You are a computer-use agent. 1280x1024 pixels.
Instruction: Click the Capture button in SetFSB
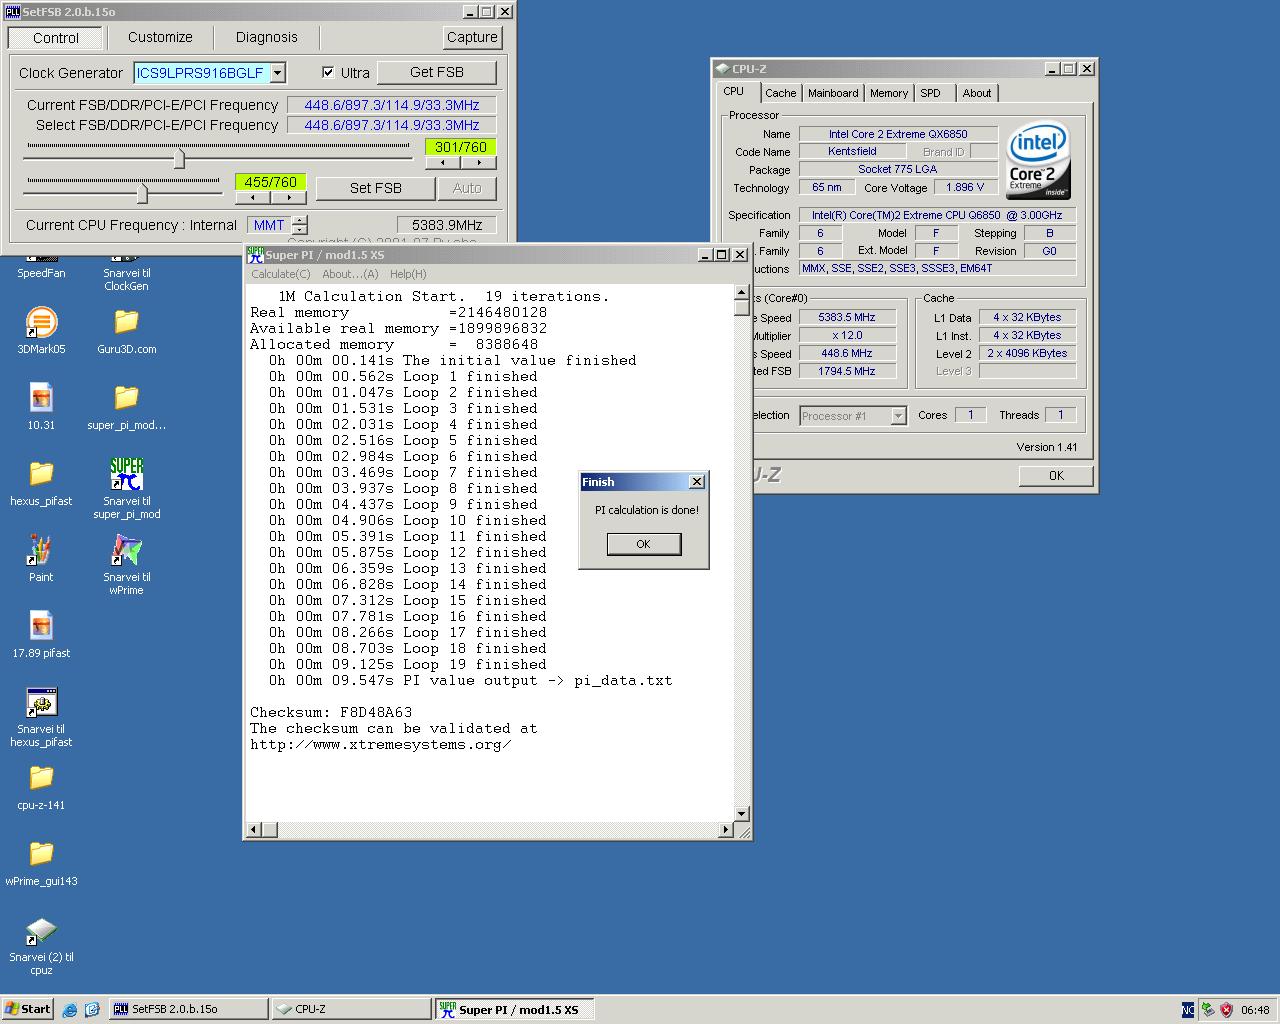click(472, 37)
